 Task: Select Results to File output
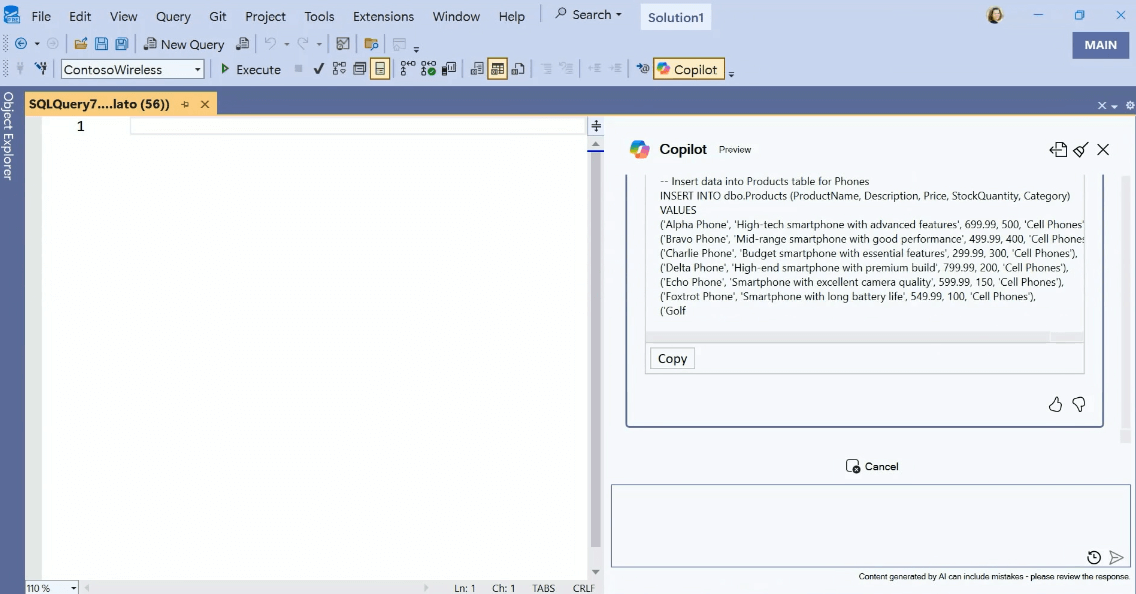tap(518, 69)
